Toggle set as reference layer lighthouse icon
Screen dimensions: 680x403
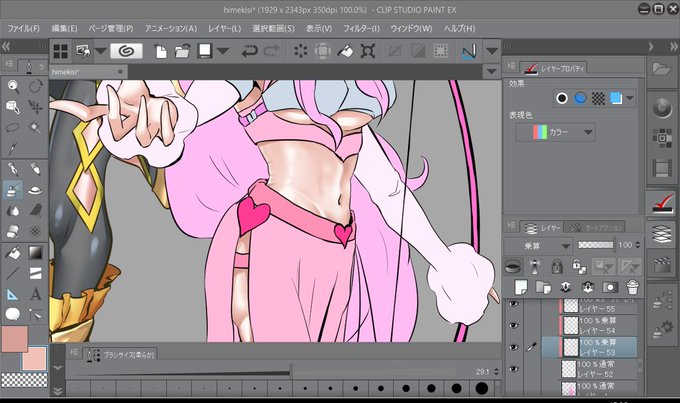[x=535, y=266]
